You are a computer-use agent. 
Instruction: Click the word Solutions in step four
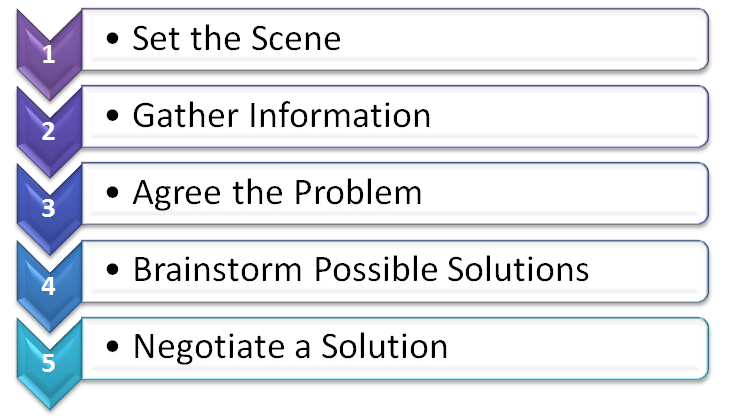pos(518,269)
